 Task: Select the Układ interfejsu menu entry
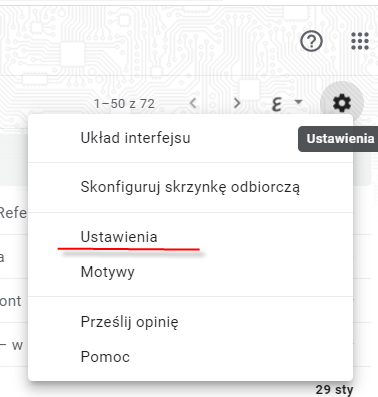click(x=190, y=138)
